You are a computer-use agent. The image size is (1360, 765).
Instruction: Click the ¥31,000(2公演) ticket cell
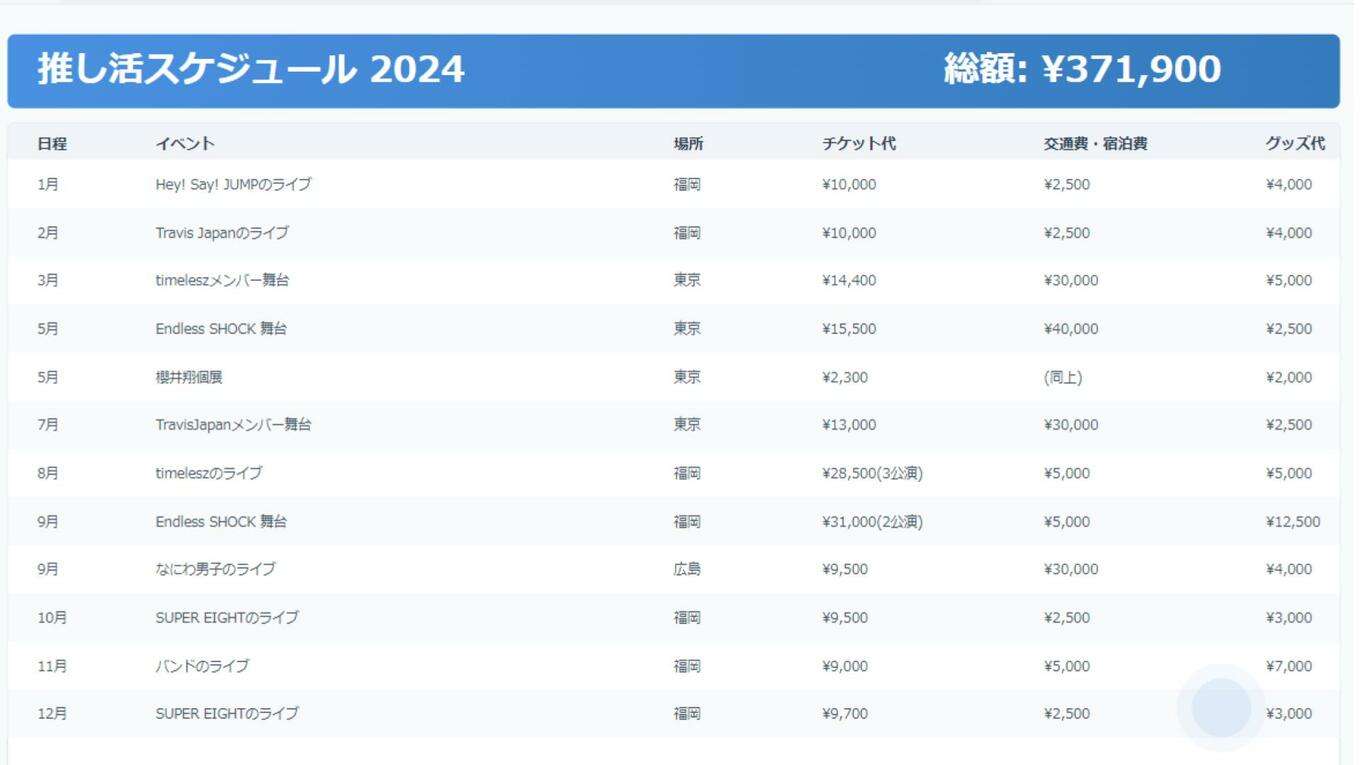(x=872, y=522)
